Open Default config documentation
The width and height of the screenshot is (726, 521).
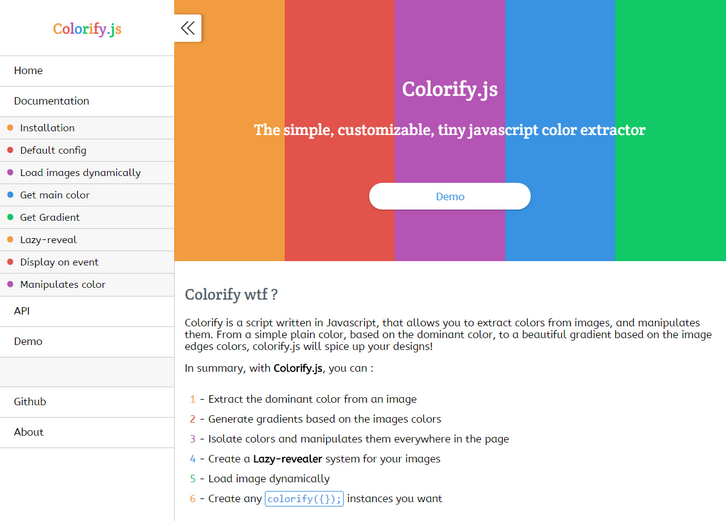tap(53, 150)
